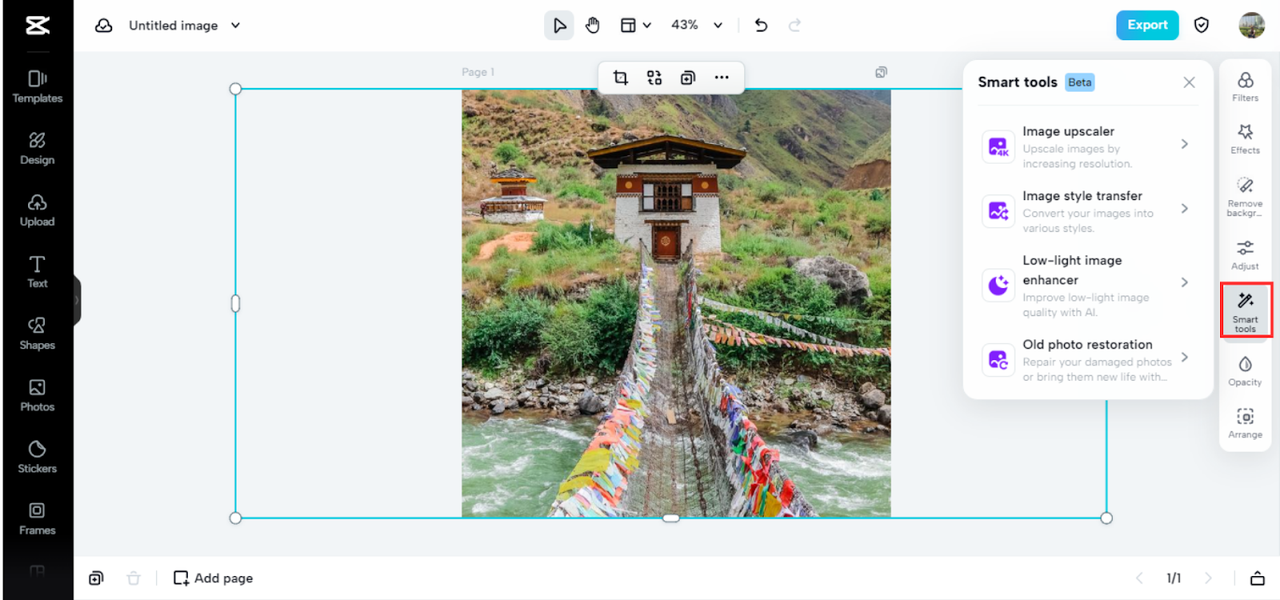The height and width of the screenshot is (600, 1280).
Task: Open the more options ellipsis menu
Action: 722,77
